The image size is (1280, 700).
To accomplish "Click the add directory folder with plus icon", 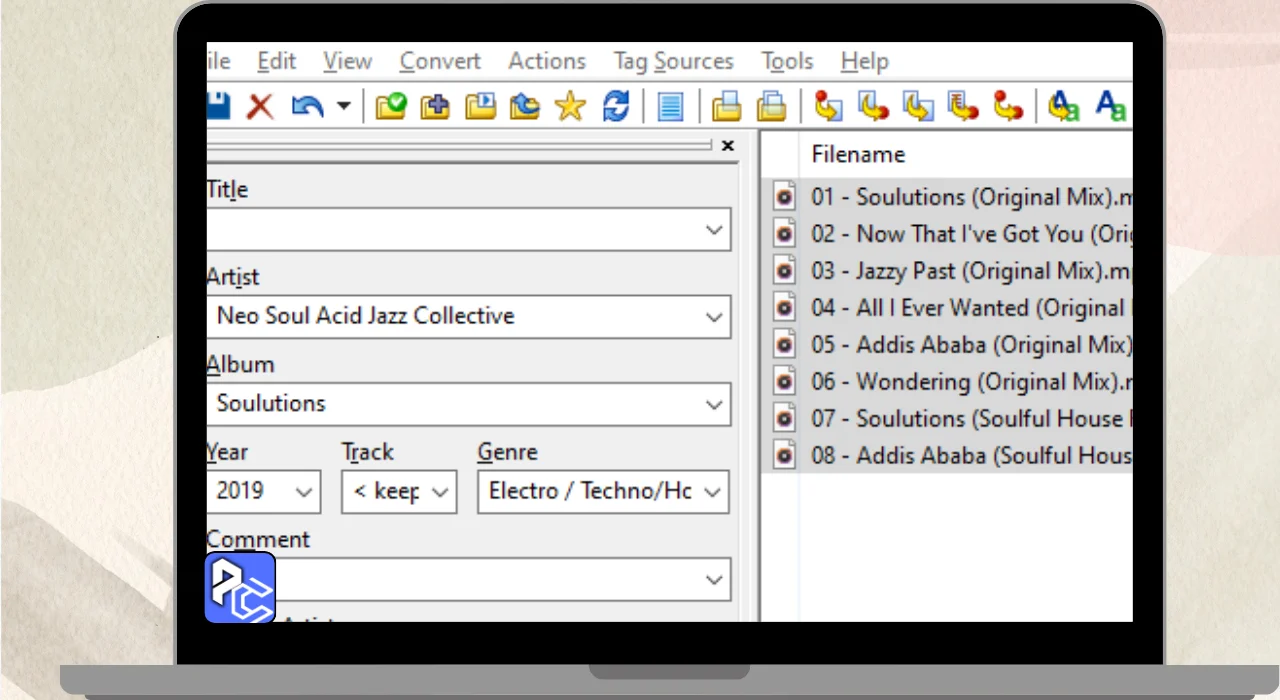I will [435, 106].
